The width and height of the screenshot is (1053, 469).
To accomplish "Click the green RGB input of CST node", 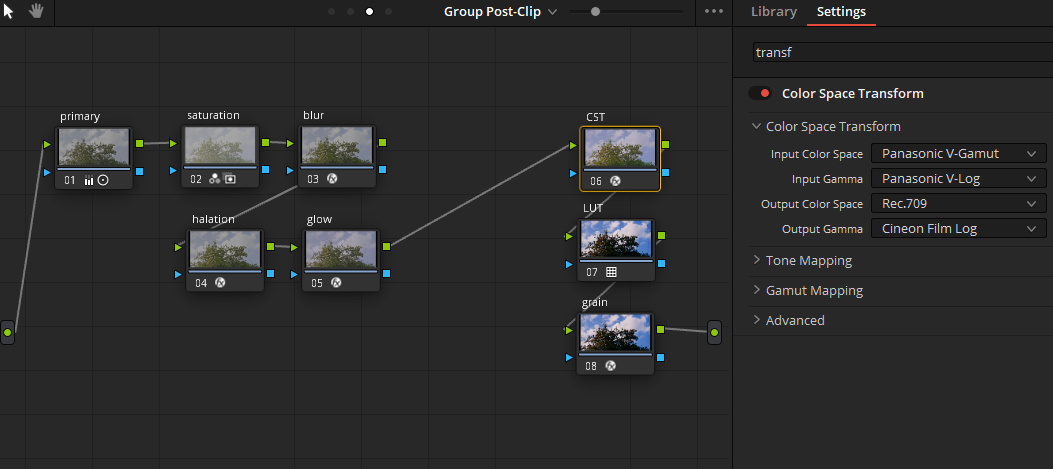I will click(x=573, y=145).
